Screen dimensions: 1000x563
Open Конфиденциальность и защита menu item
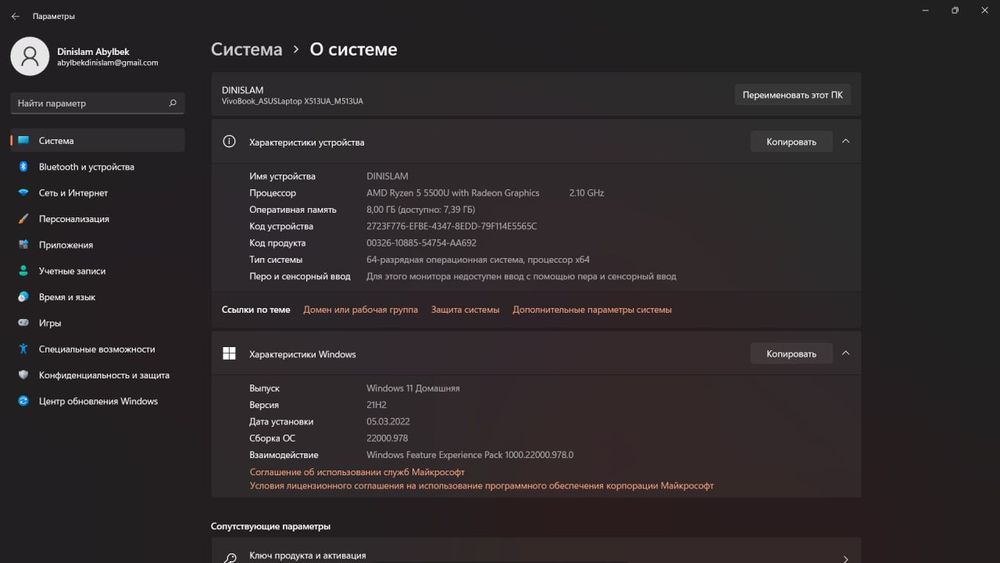[104, 375]
